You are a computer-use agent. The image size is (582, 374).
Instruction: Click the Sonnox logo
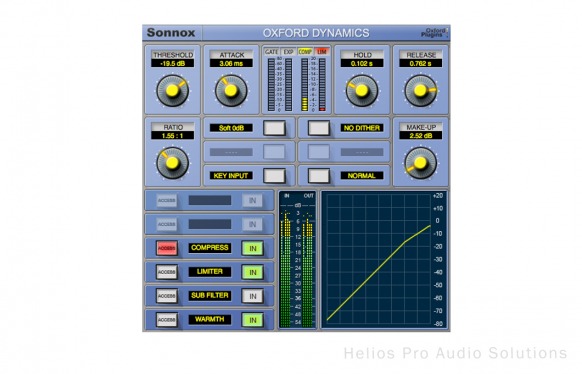[171, 33]
